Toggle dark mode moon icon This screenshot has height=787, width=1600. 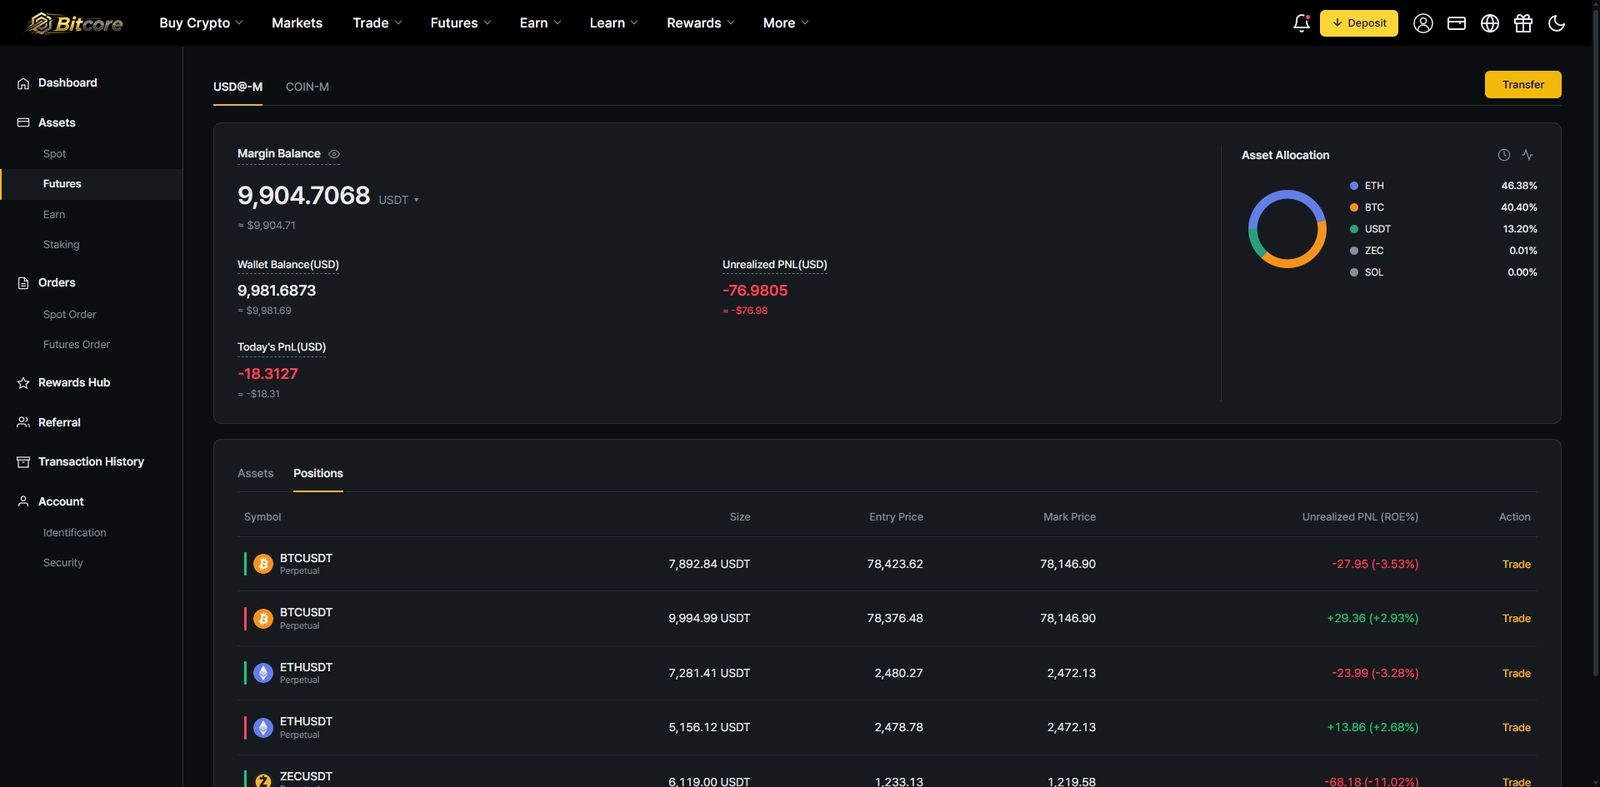(1556, 23)
